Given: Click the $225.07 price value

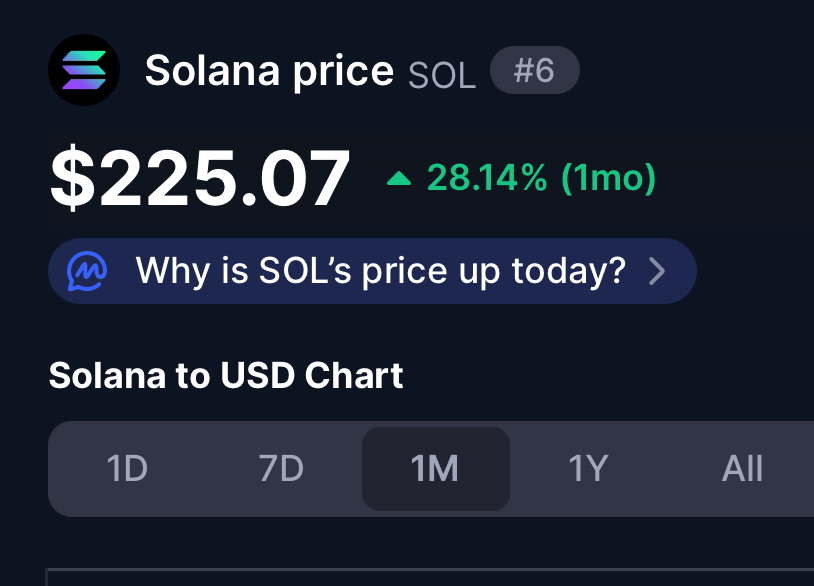Looking at the screenshot, I should click(200, 178).
